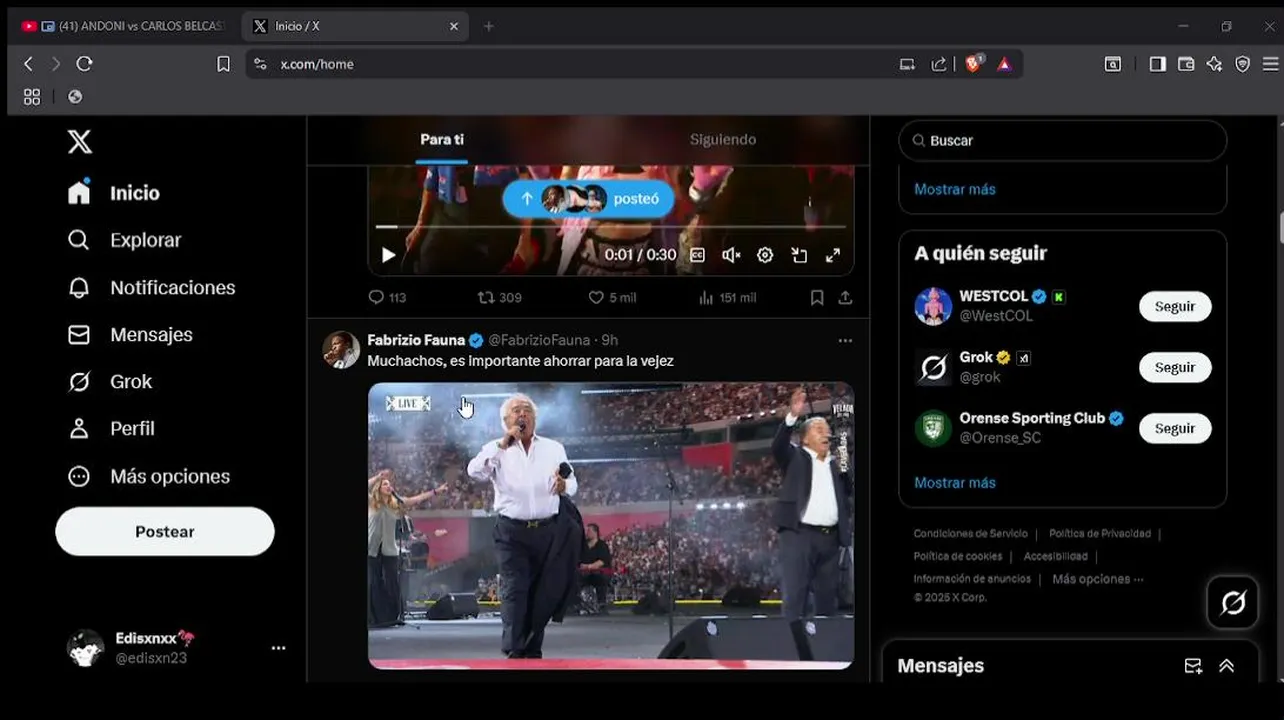Reload the page
Viewport: 1284px width, 720px height.
coord(85,64)
